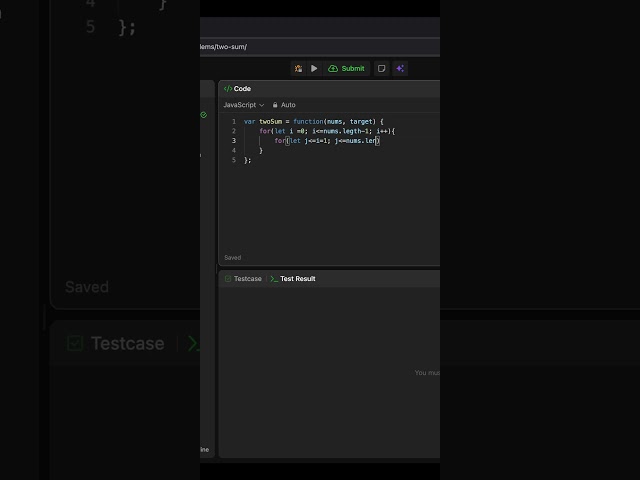Viewport: 640px width, 480px height.
Task: Click the final "};" on line 5
Action: tap(247, 160)
